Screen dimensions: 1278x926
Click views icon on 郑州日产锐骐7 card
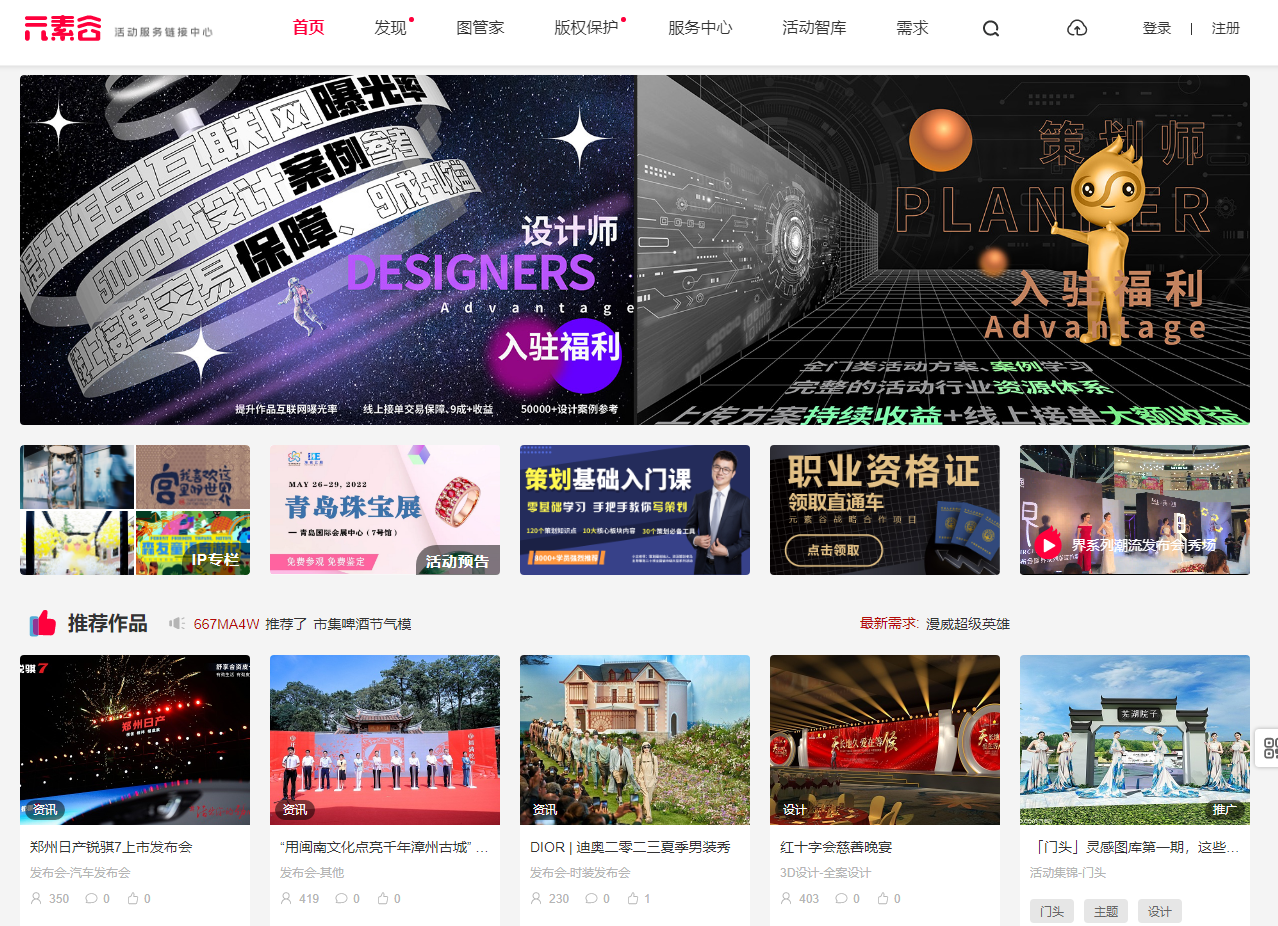click(x=37, y=898)
